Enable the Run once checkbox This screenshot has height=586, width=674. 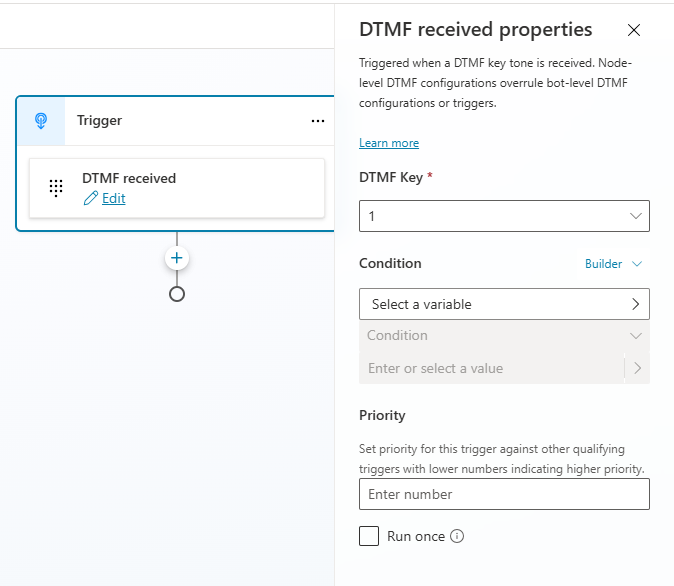(x=369, y=536)
